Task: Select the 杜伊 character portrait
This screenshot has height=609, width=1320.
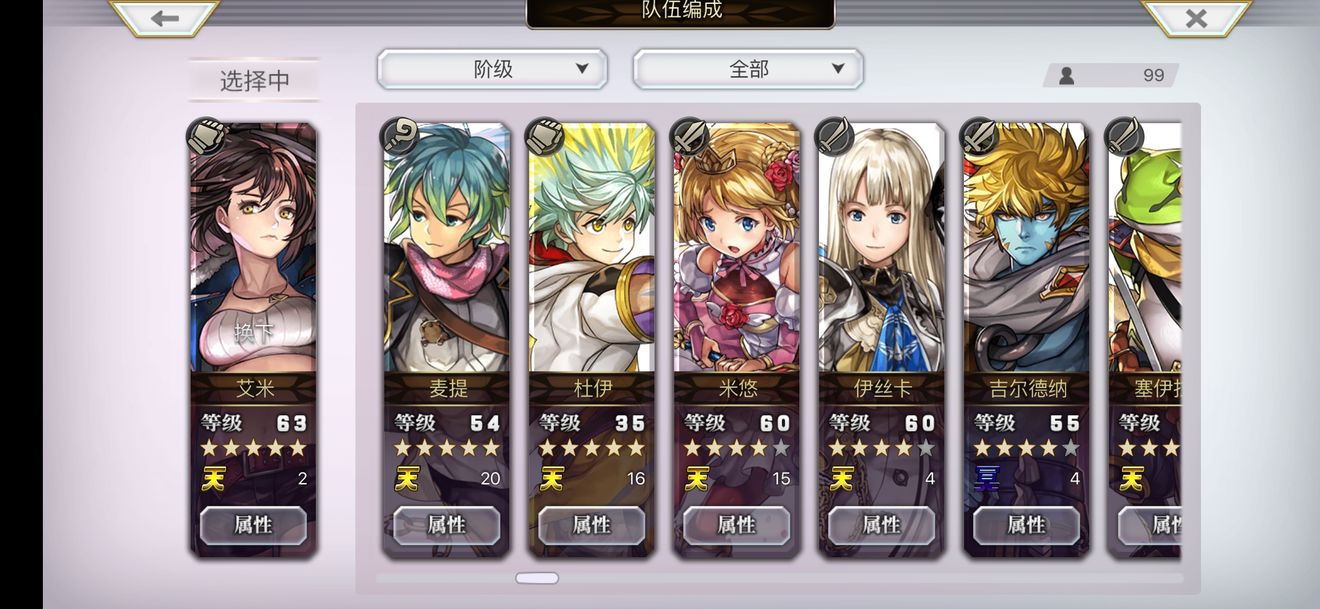Action: pyautogui.click(x=592, y=248)
